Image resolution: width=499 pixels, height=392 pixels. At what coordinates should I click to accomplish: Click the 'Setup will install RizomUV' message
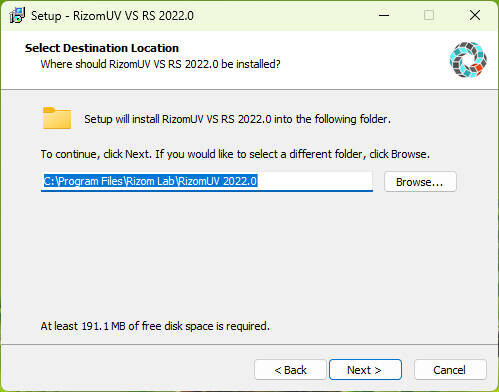pyautogui.click(x=237, y=119)
